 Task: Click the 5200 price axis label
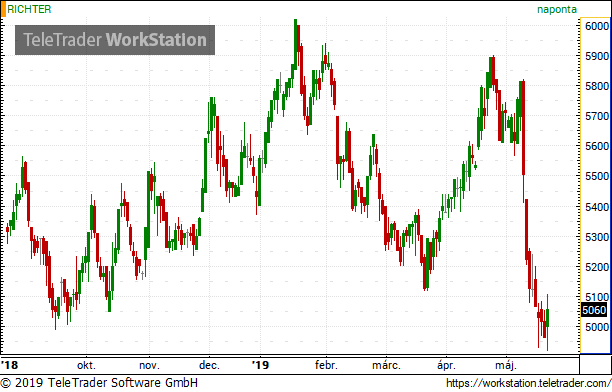597,267
